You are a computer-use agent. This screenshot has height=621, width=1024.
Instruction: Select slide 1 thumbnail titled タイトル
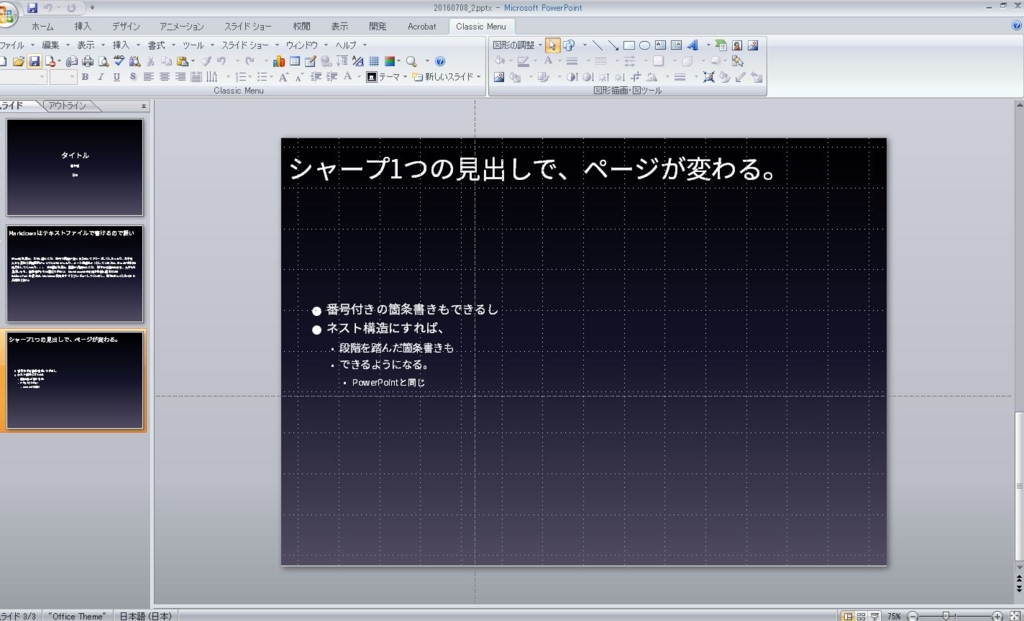point(74,167)
